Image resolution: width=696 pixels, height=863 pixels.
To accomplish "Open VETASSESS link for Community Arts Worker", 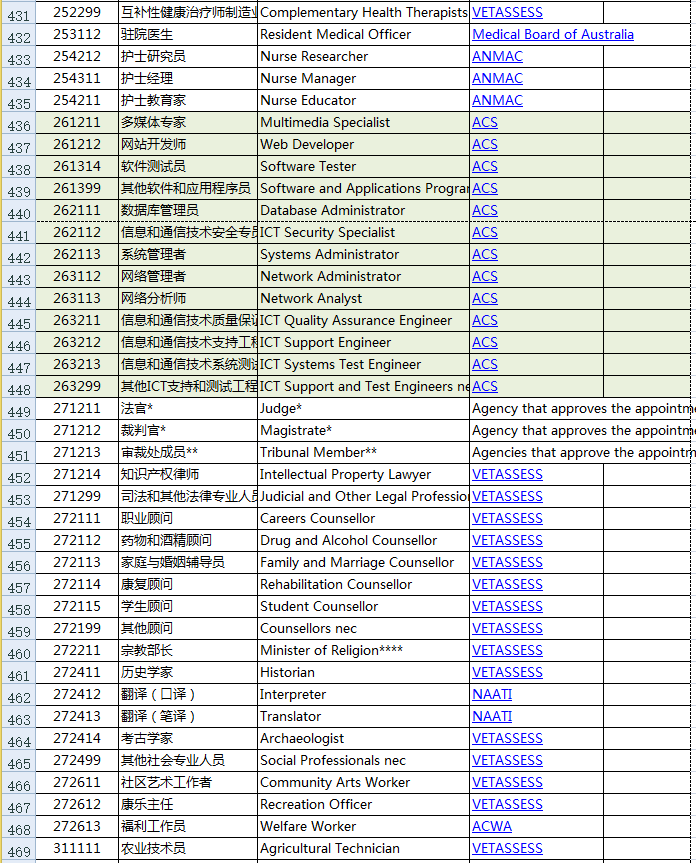I will [507, 783].
